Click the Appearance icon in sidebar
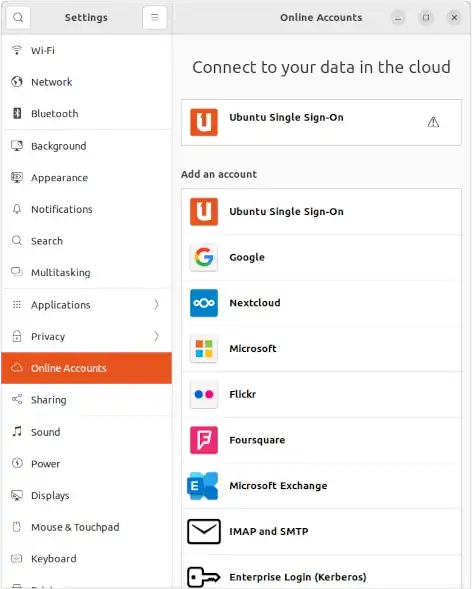472x589 pixels. click(17, 177)
